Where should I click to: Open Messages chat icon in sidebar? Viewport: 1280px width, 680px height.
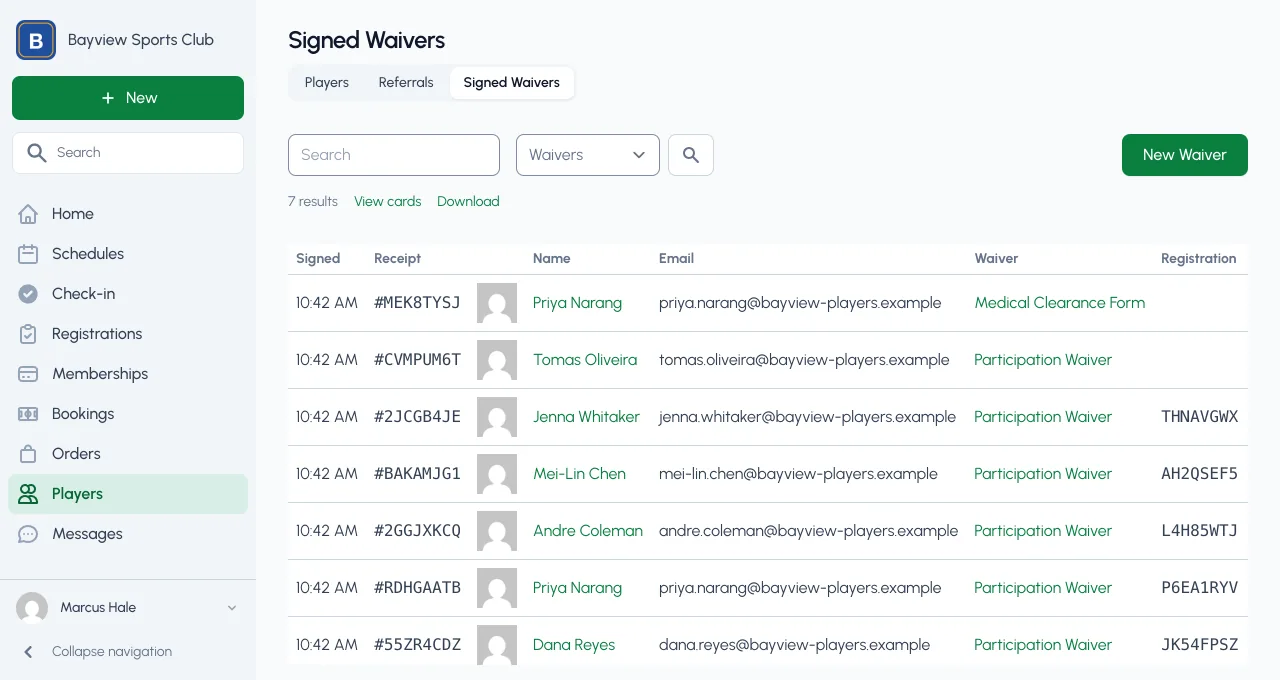point(28,534)
